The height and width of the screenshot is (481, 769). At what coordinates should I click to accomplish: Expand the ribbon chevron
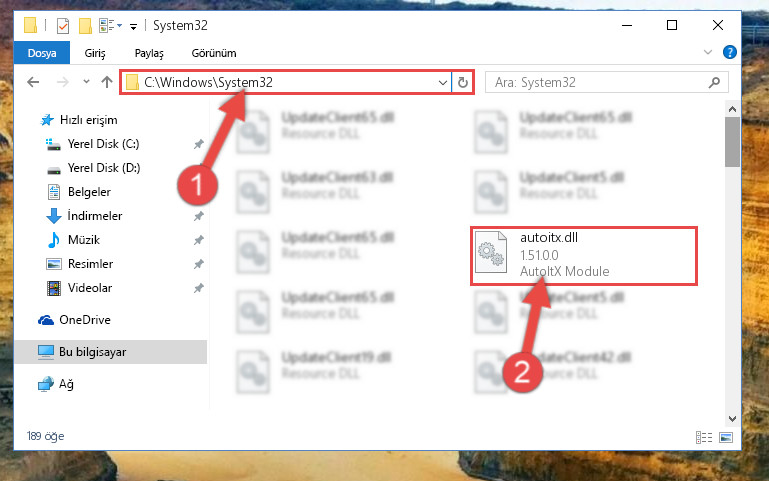point(707,52)
